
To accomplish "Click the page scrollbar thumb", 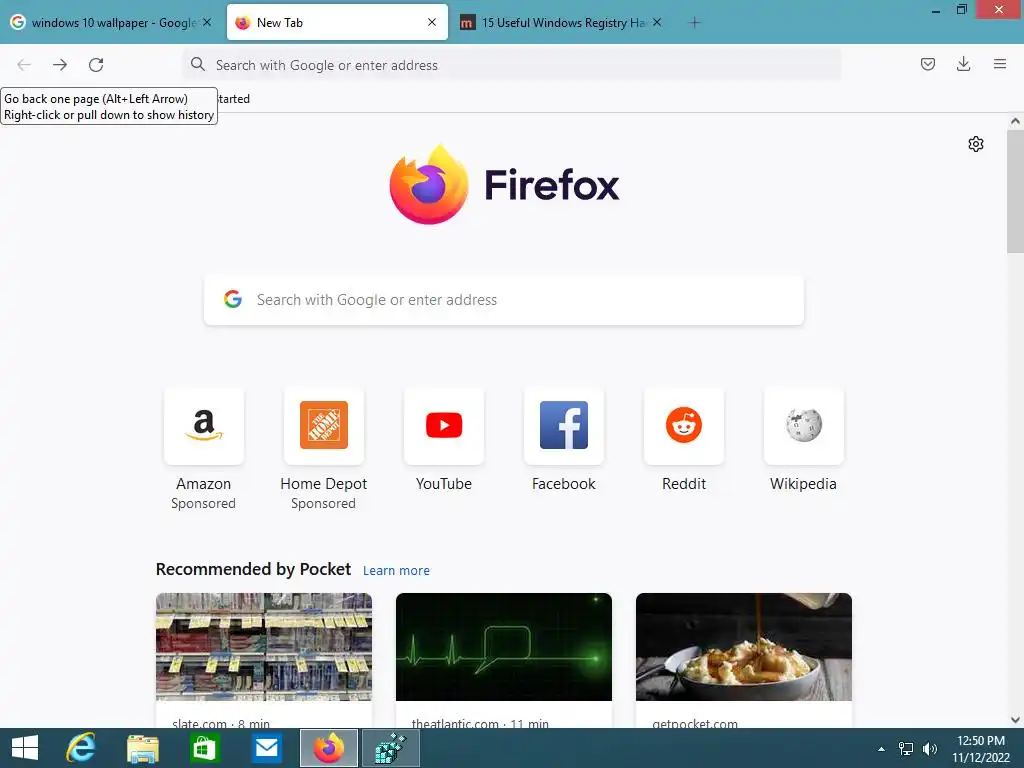I will coord(1015,191).
